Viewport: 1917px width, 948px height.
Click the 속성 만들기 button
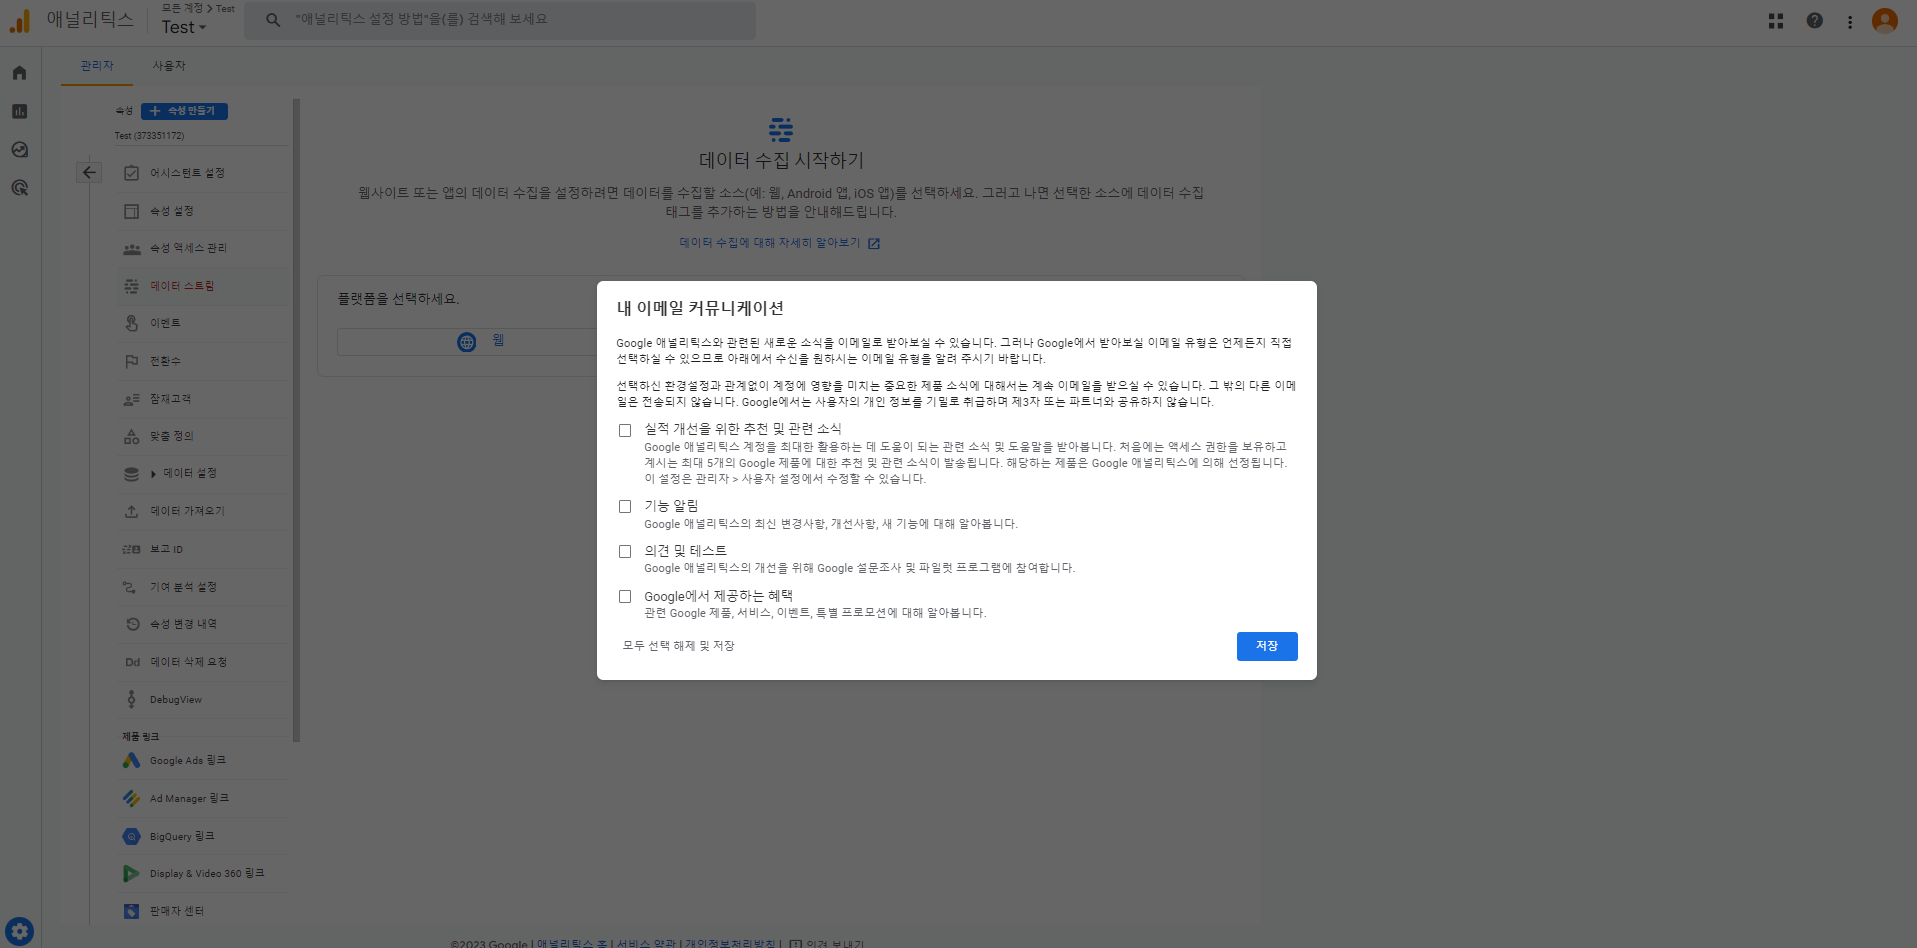click(184, 111)
